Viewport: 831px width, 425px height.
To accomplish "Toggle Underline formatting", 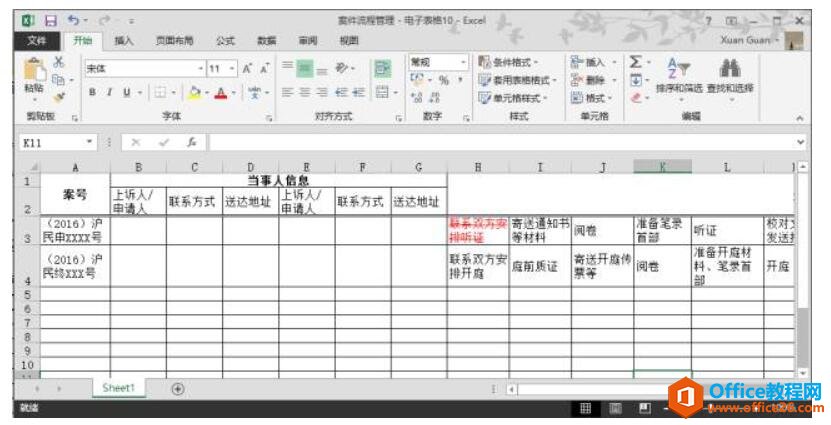I will (x=127, y=93).
